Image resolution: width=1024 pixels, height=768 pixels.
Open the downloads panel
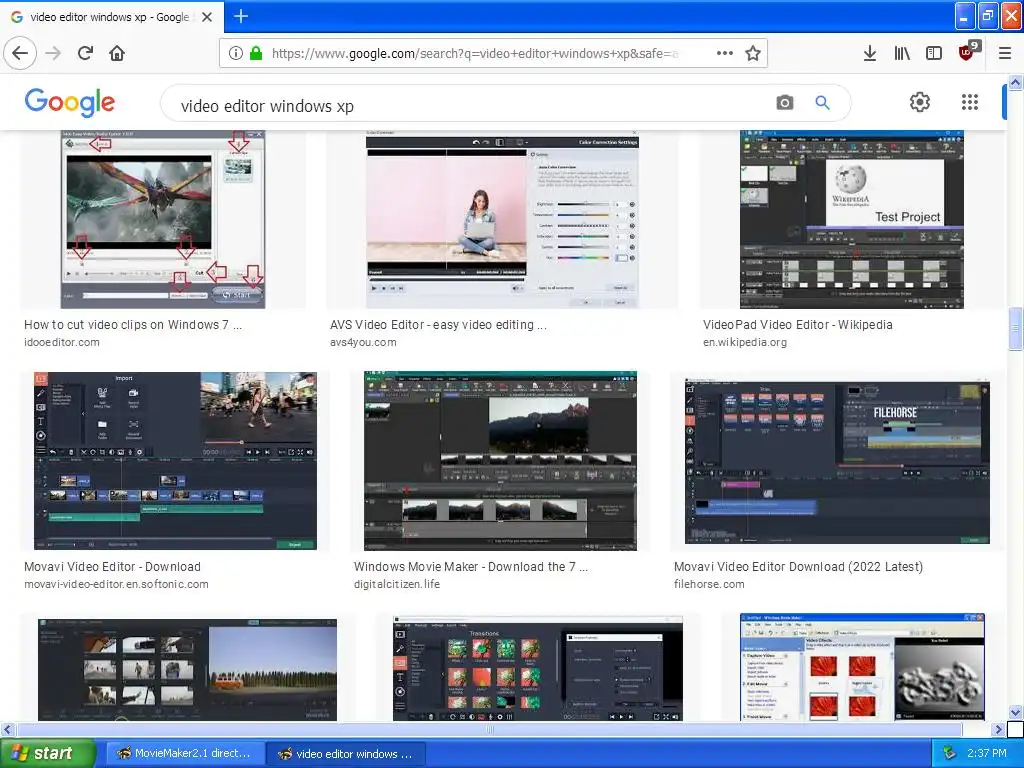[870, 54]
